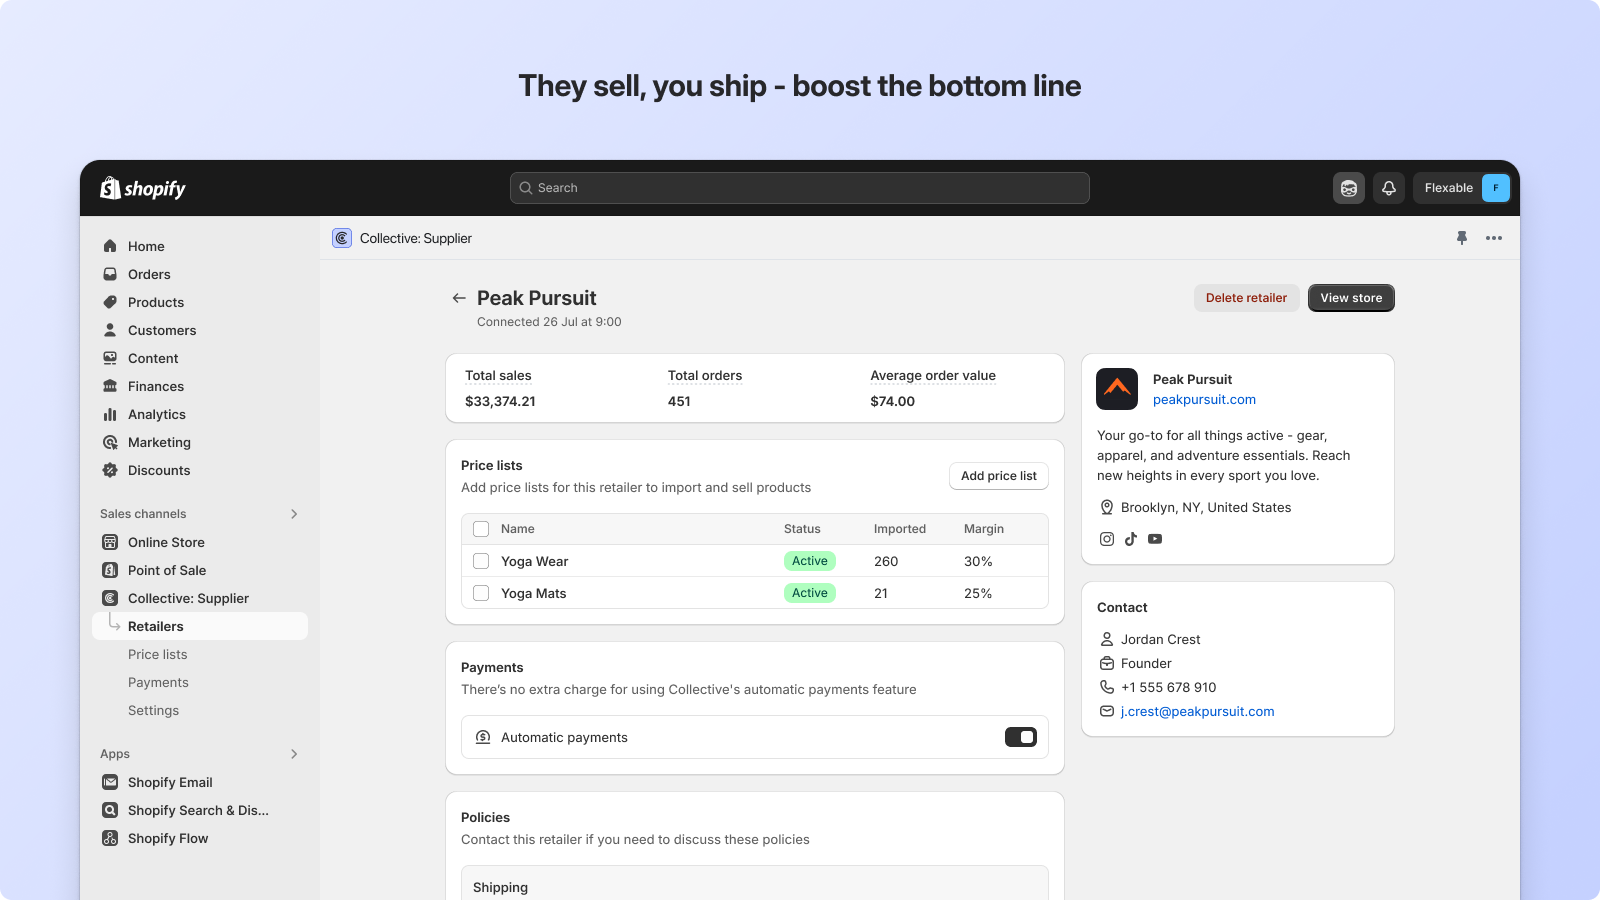
Task: Select all price lists via header checkbox
Action: 481,529
